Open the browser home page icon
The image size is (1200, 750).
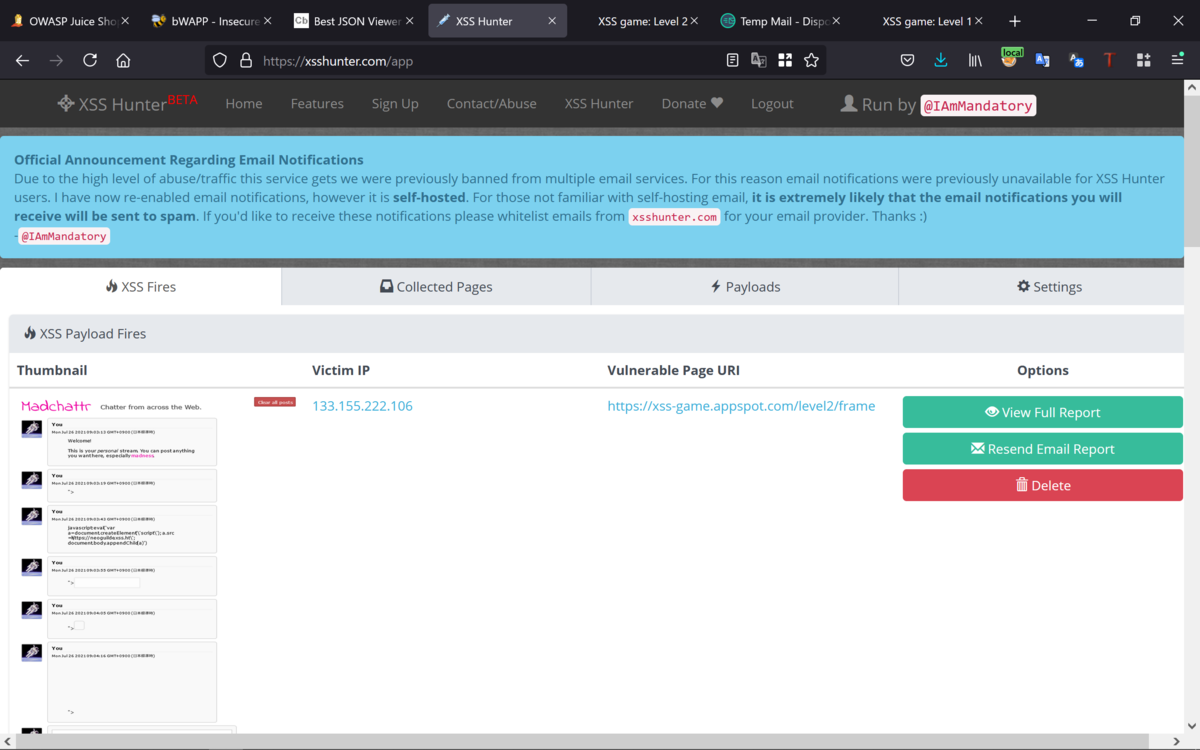point(123,60)
